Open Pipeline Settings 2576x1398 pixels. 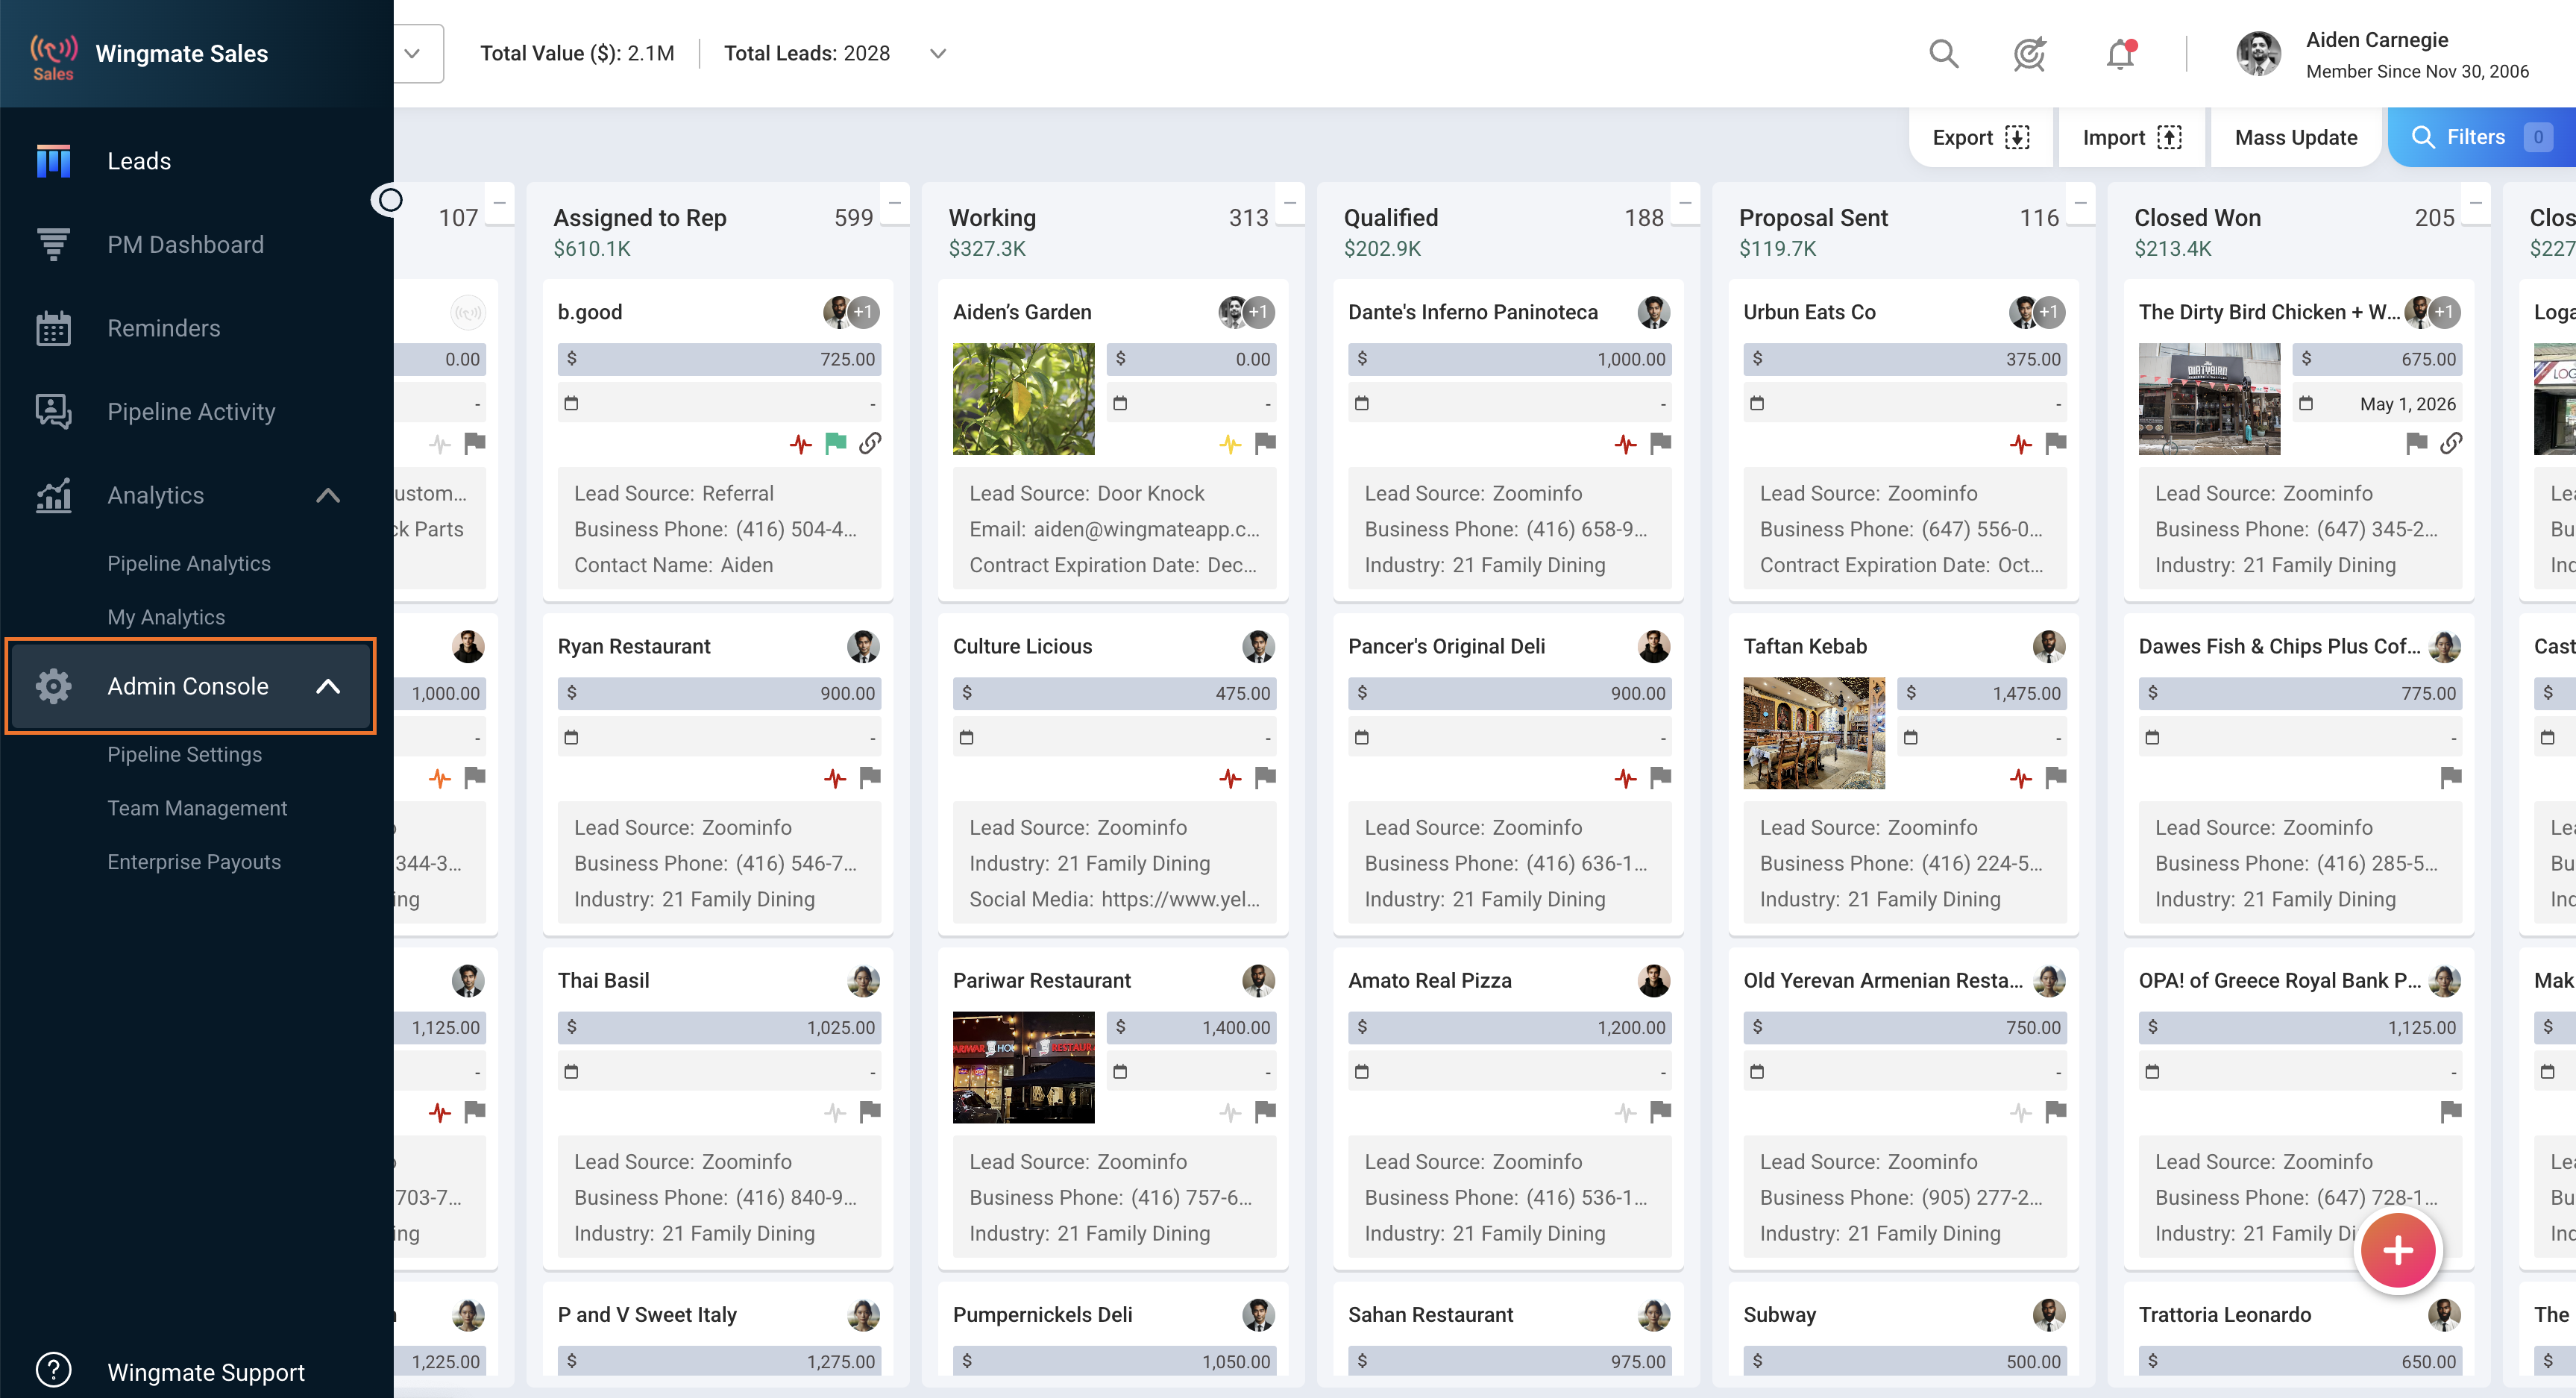pyautogui.click(x=185, y=754)
